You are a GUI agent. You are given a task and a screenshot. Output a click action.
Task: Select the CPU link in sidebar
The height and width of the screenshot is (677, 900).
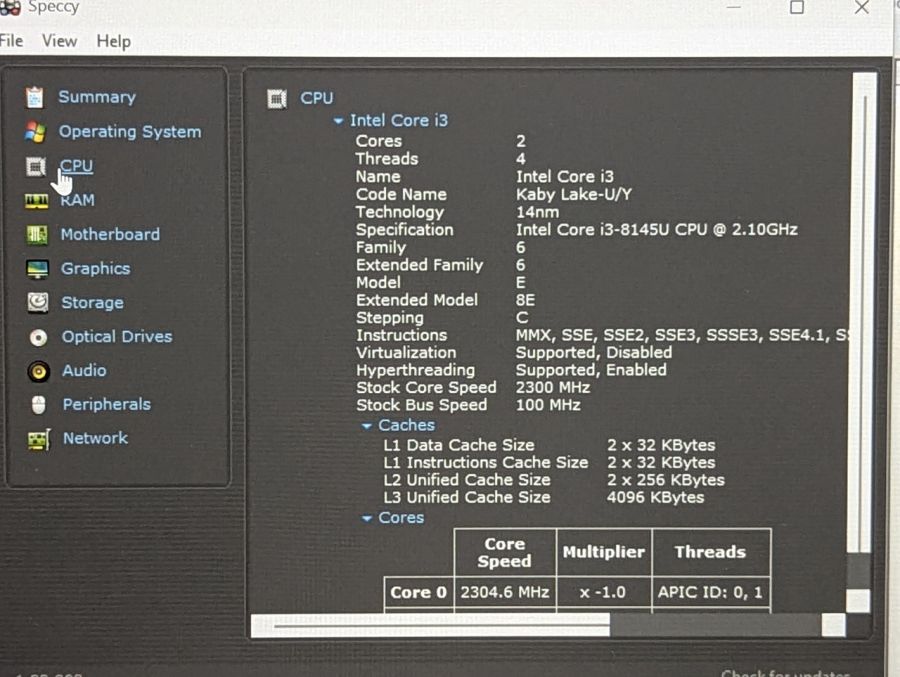tap(76, 166)
